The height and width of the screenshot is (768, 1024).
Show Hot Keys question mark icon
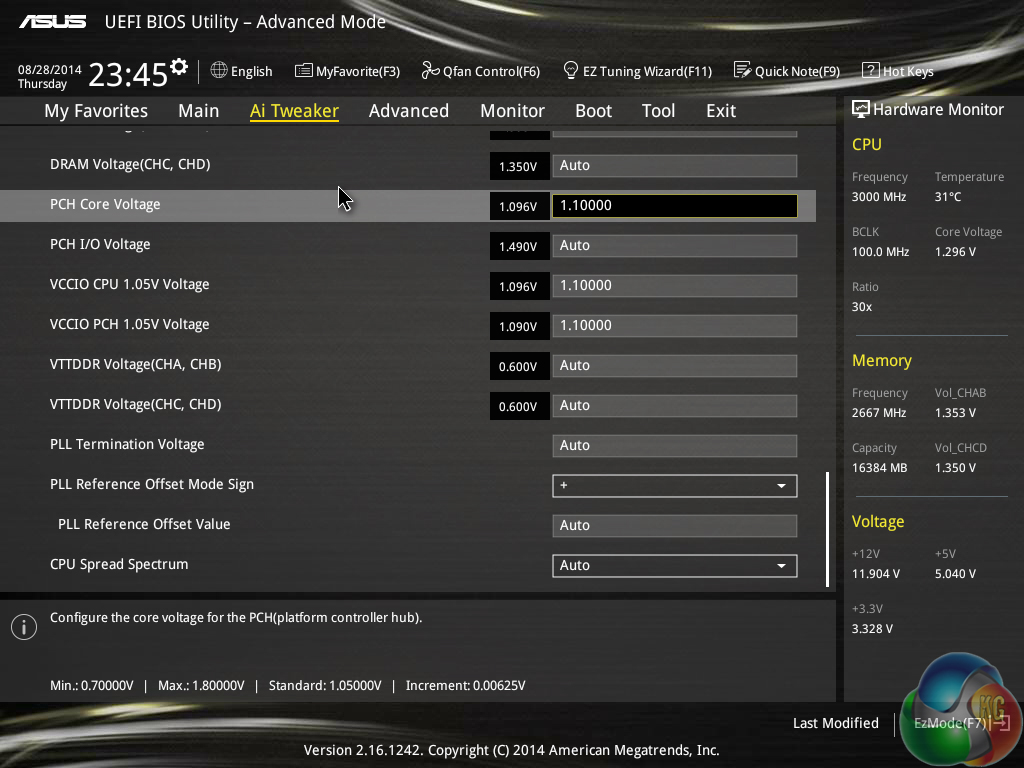click(871, 70)
